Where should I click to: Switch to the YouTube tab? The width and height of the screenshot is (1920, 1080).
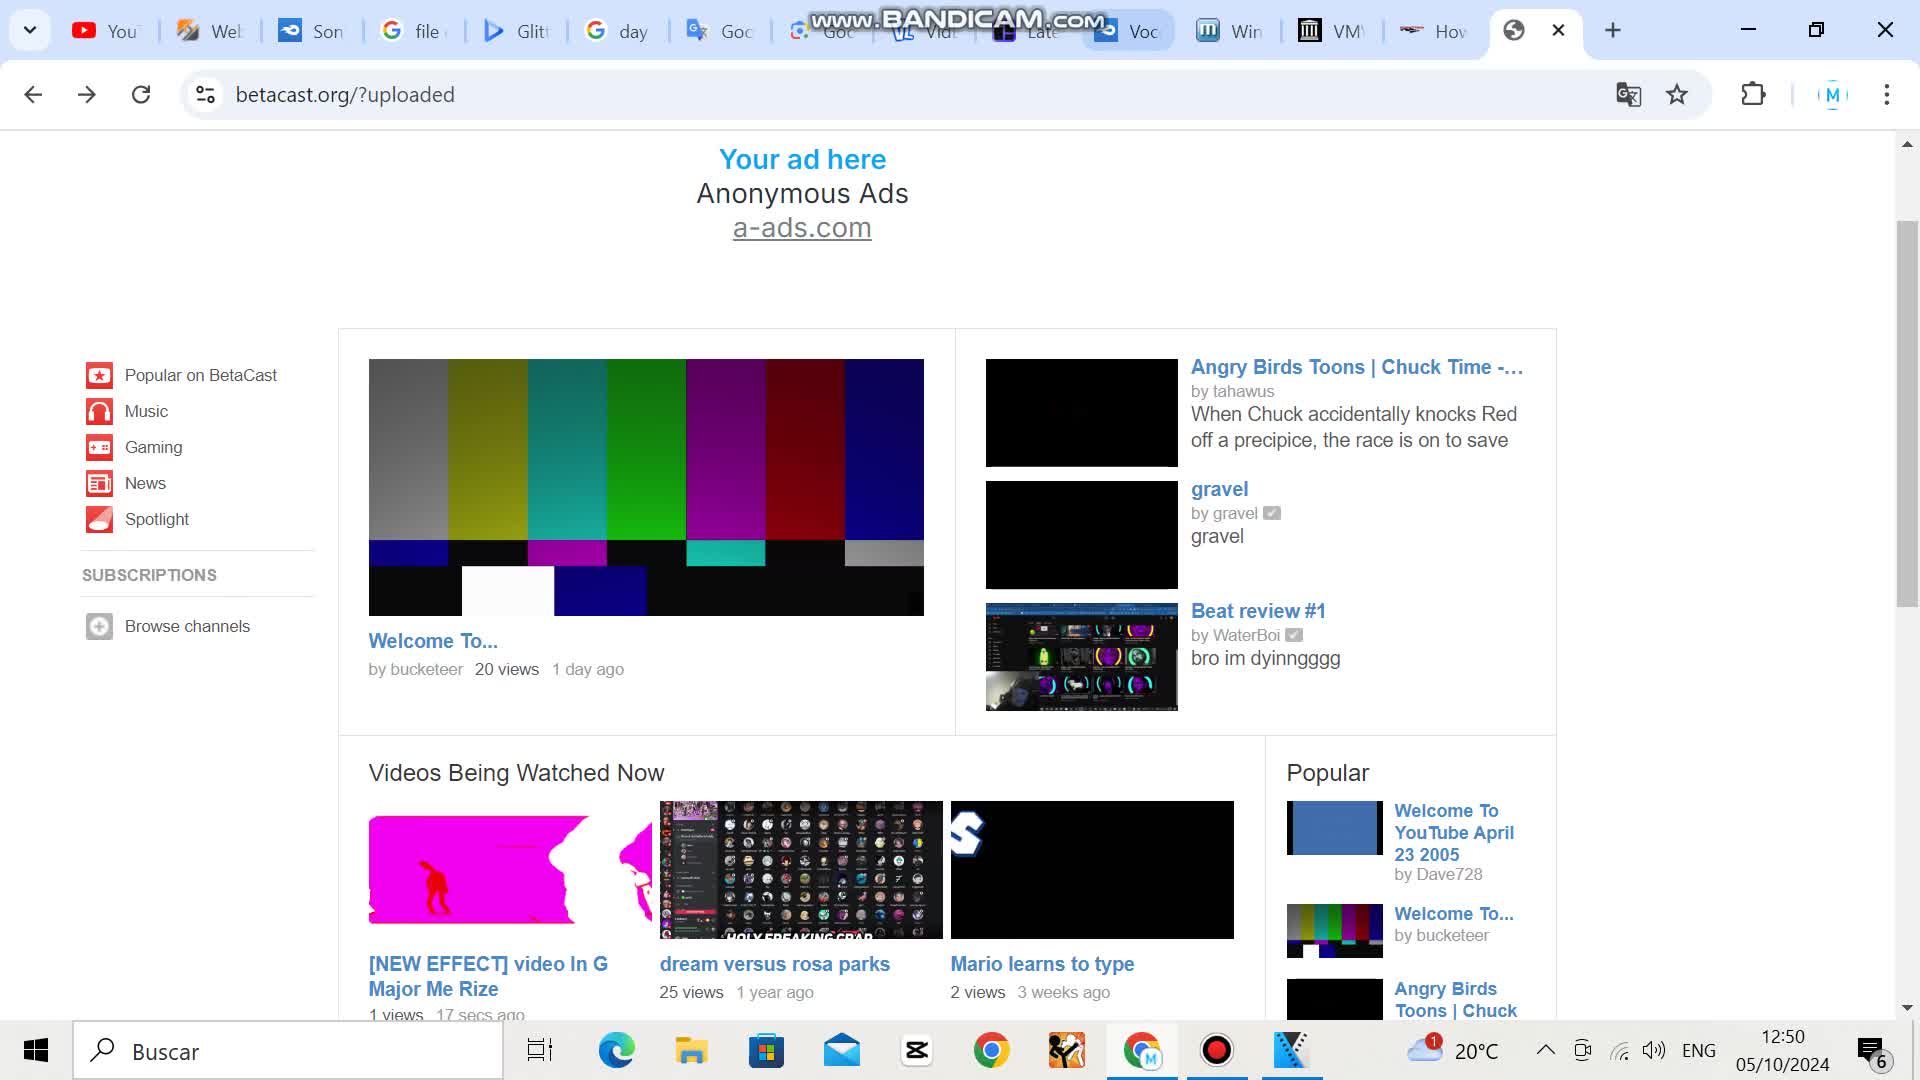point(105,31)
